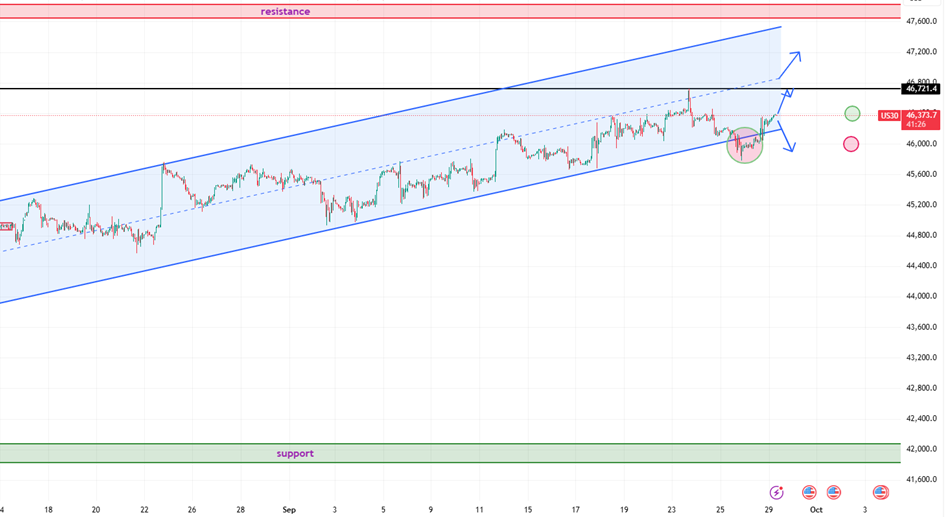Open the US flag event just after Oct
Viewport: 950px width, 517px height.
[834, 492]
